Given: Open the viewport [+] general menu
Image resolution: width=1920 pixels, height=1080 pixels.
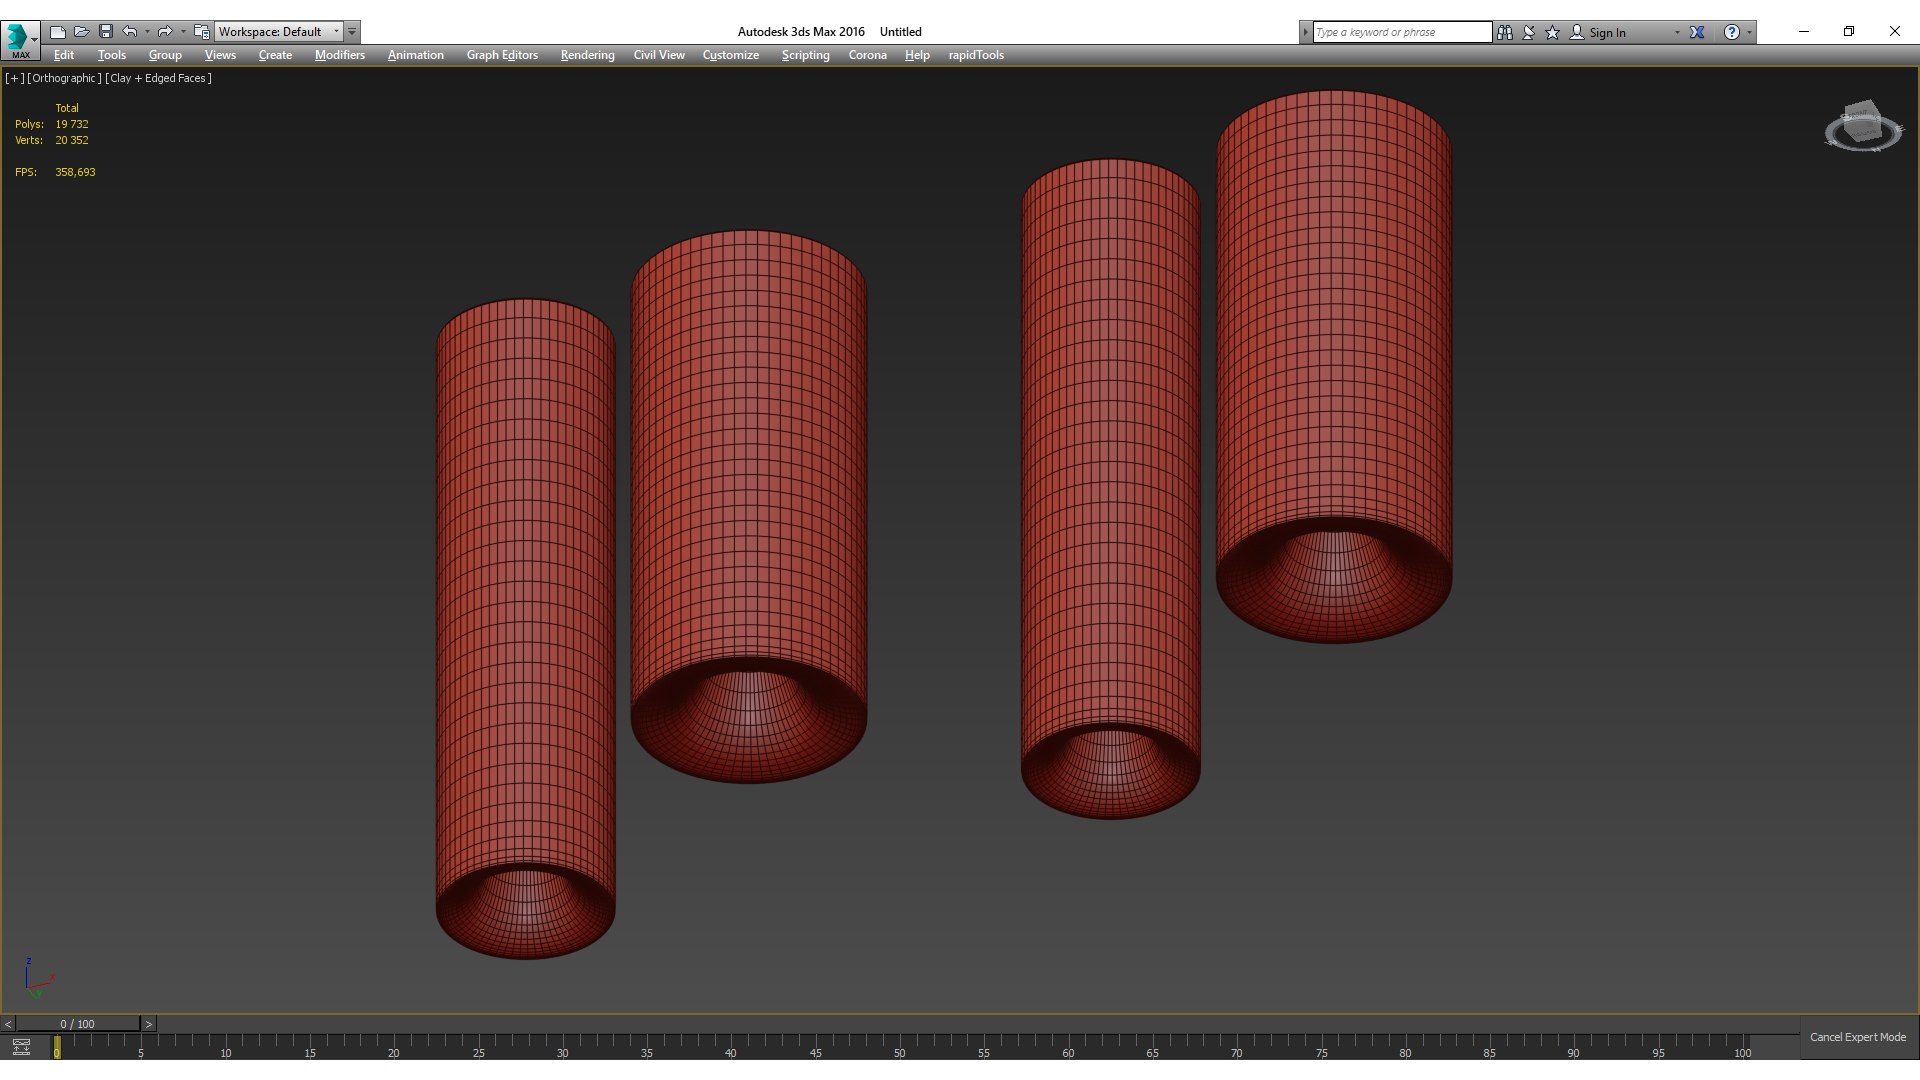Looking at the screenshot, I should [14, 78].
